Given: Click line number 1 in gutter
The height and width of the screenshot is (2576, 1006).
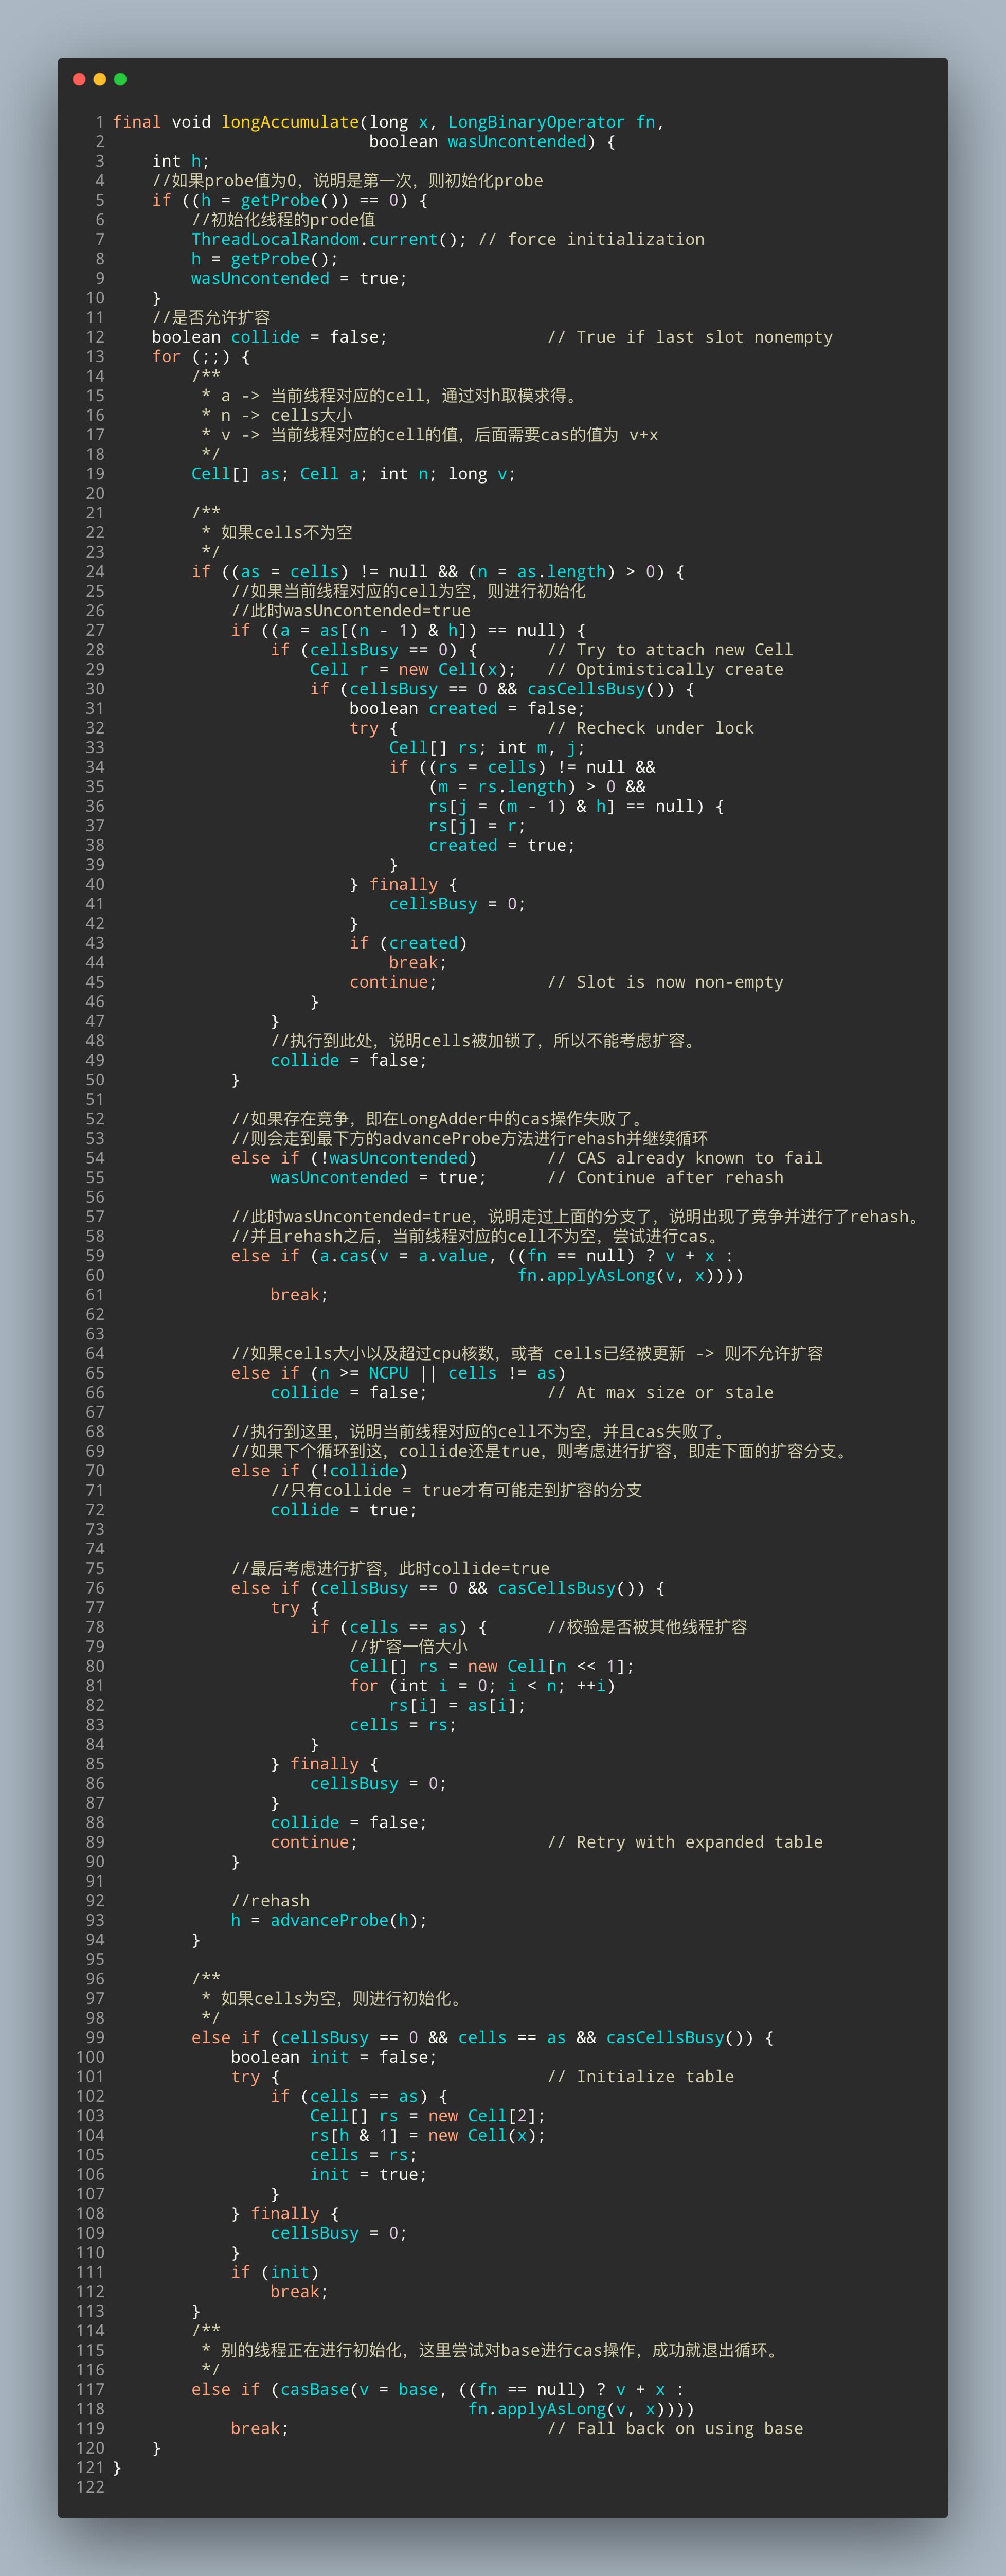Looking at the screenshot, I should coord(99,122).
